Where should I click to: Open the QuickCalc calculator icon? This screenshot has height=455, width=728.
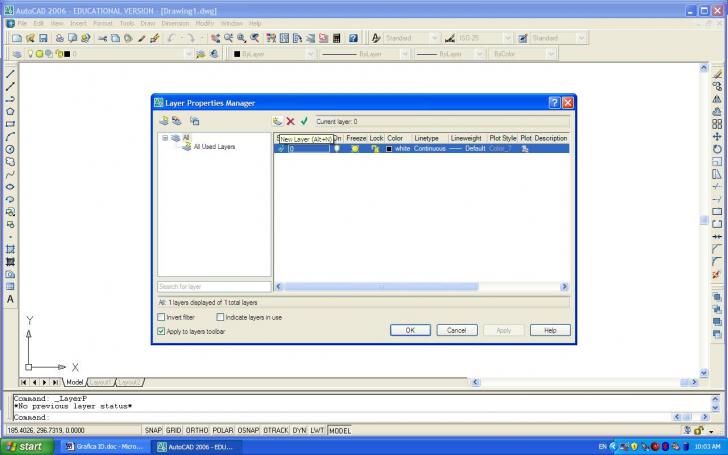tap(337, 38)
